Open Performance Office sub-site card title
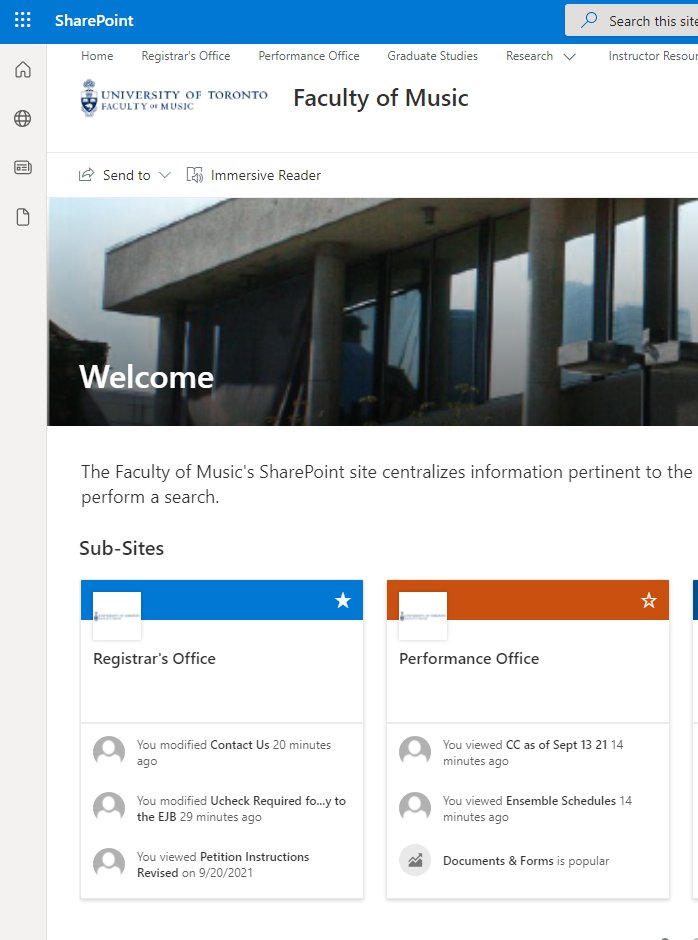This screenshot has width=698, height=940. 469,658
